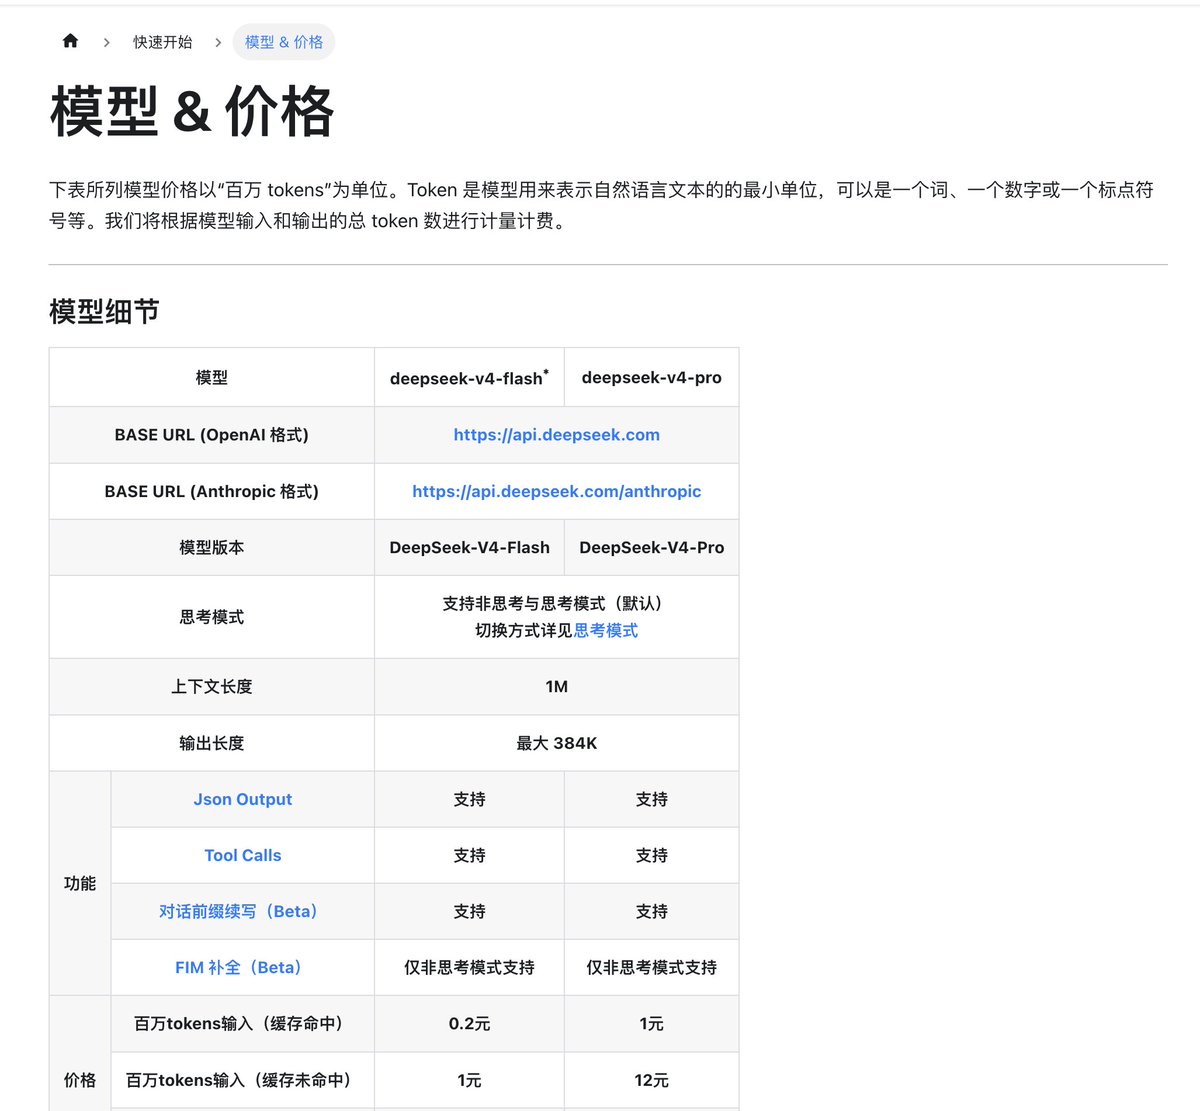Click the 思考模式 row label cell
The height and width of the screenshot is (1111, 1200).
[212, 617]
